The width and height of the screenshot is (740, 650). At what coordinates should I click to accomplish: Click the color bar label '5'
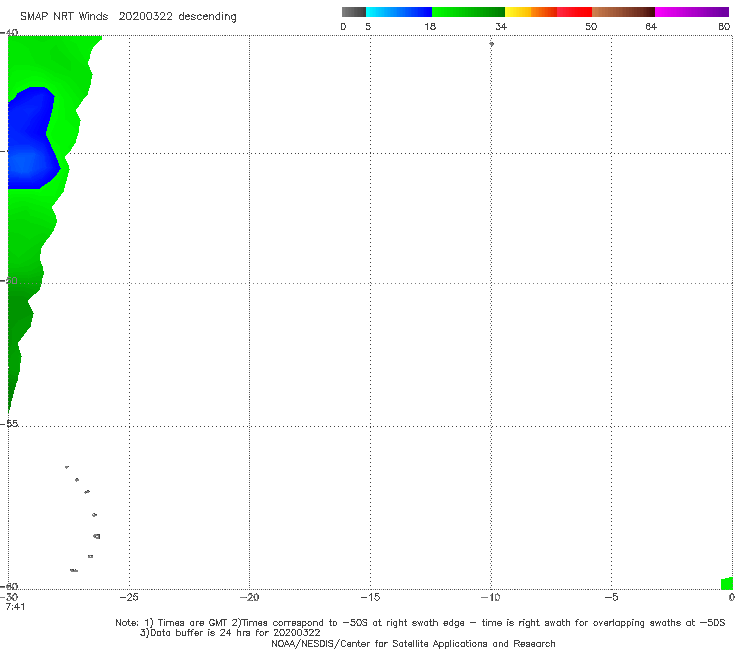(368, 26)
